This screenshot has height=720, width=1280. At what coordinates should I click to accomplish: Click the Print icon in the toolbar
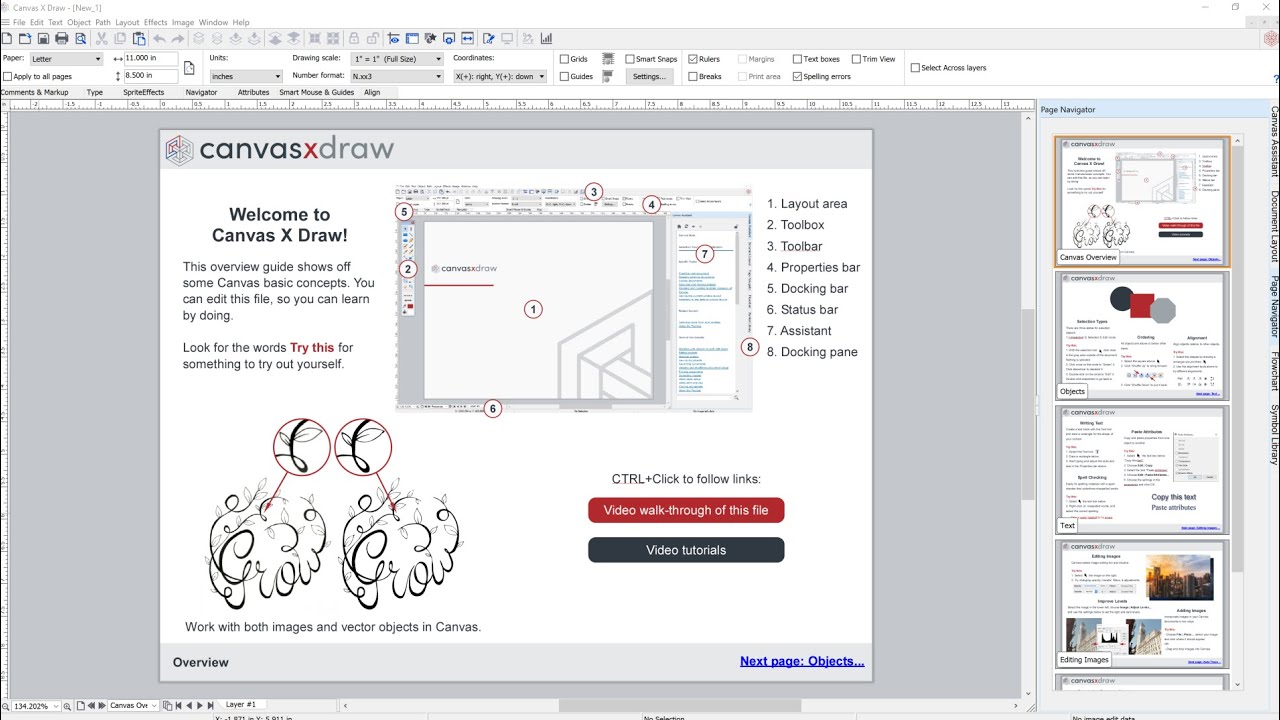tap(62, 38)
